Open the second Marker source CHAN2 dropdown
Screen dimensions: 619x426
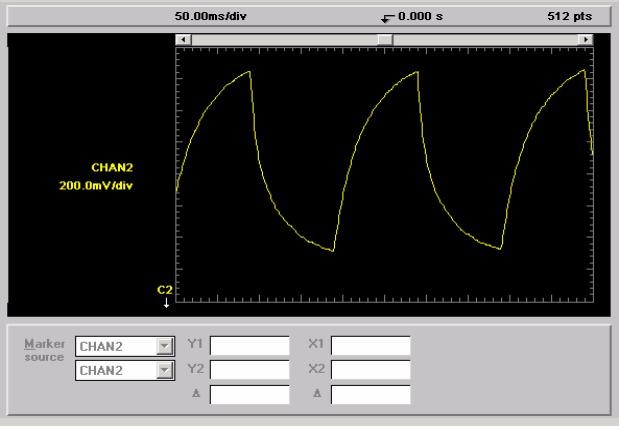163,370
